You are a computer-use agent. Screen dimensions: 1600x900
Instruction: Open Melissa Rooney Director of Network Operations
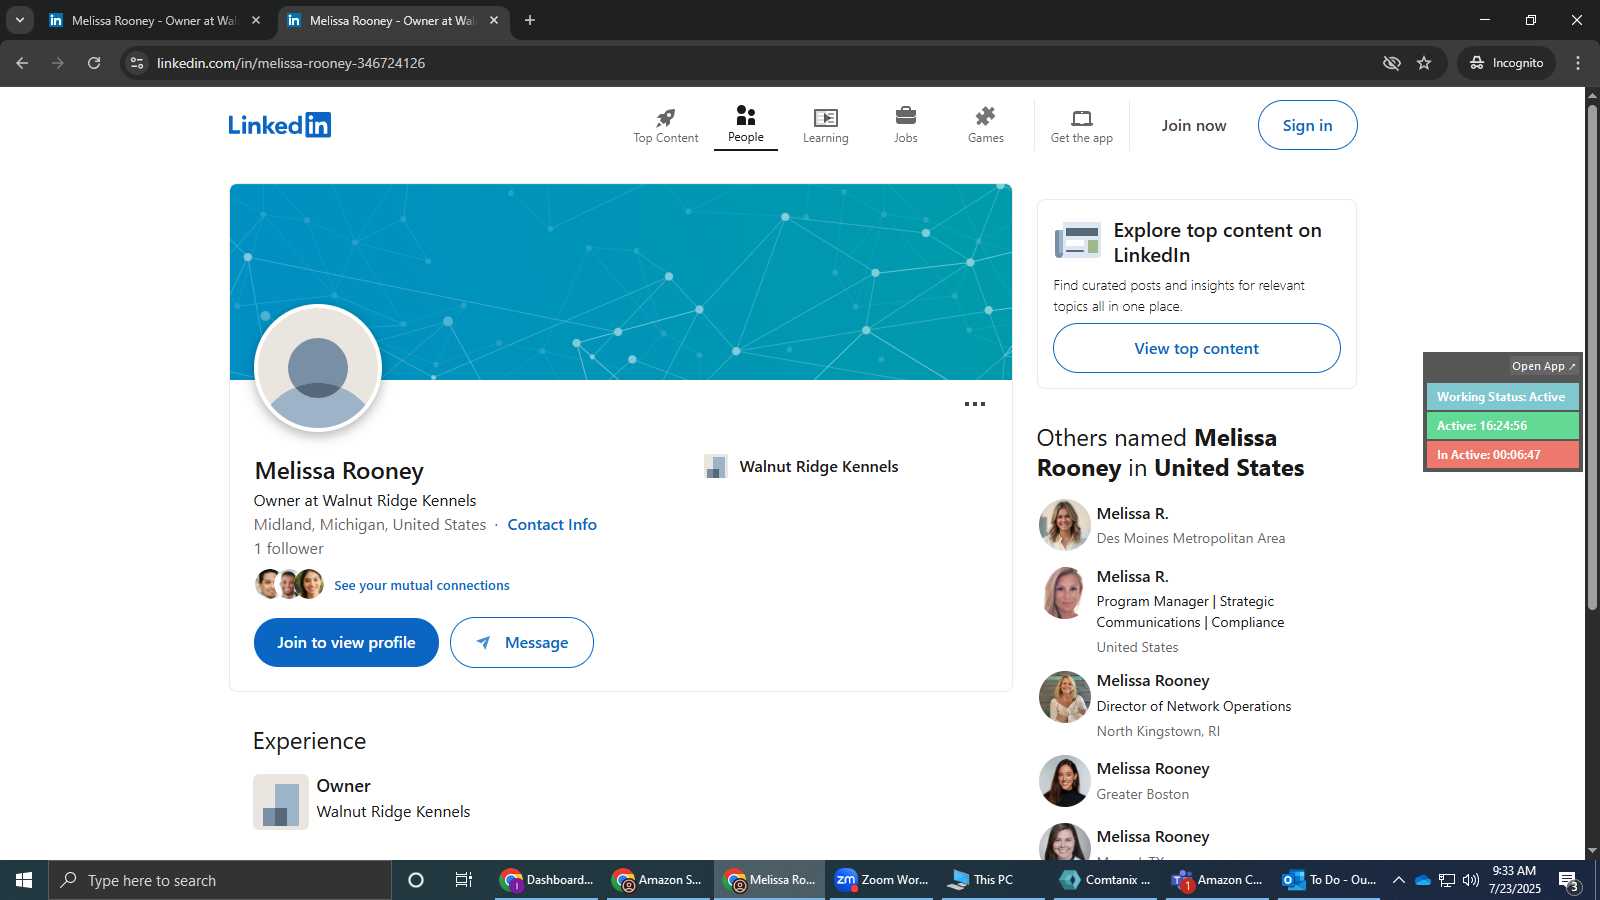click(x=1153, y=680)
